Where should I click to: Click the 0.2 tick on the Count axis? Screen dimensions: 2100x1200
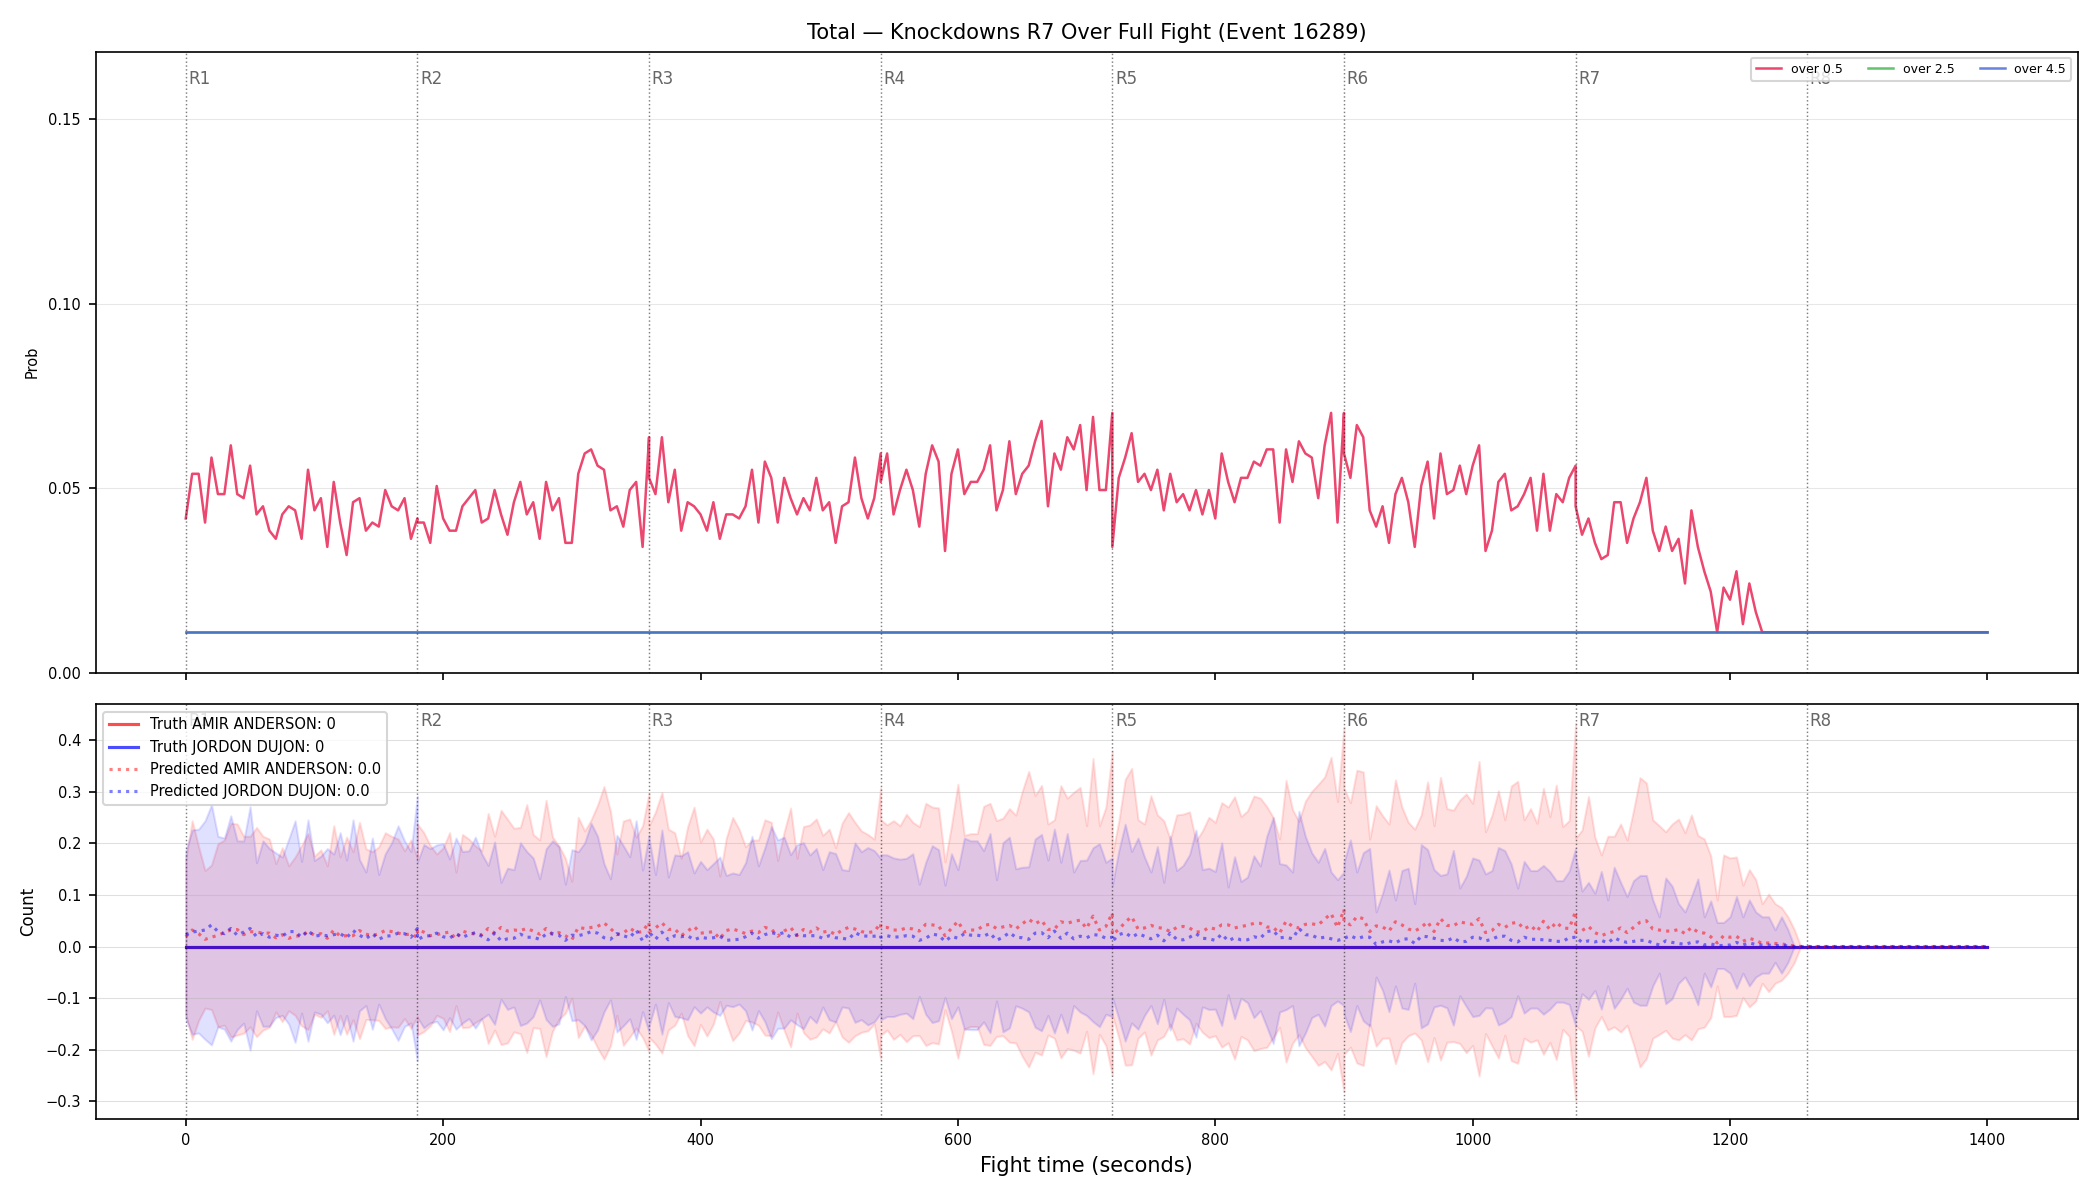point(69,844)
